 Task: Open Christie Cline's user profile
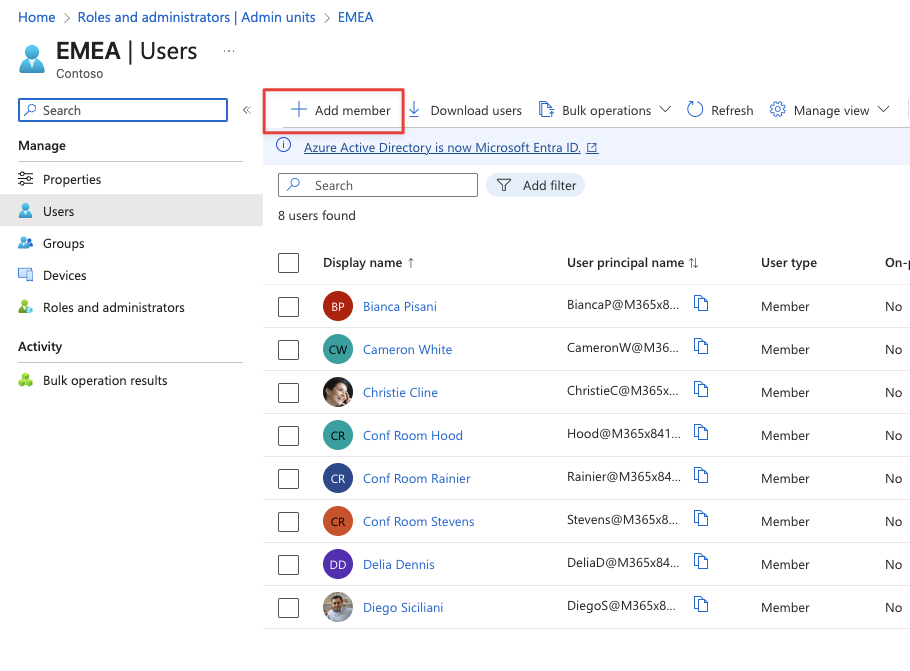[400, 392]
